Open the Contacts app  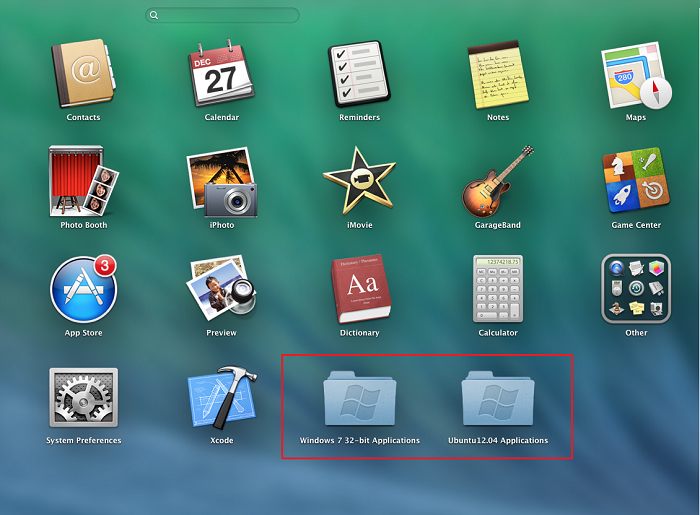(83, 73)
